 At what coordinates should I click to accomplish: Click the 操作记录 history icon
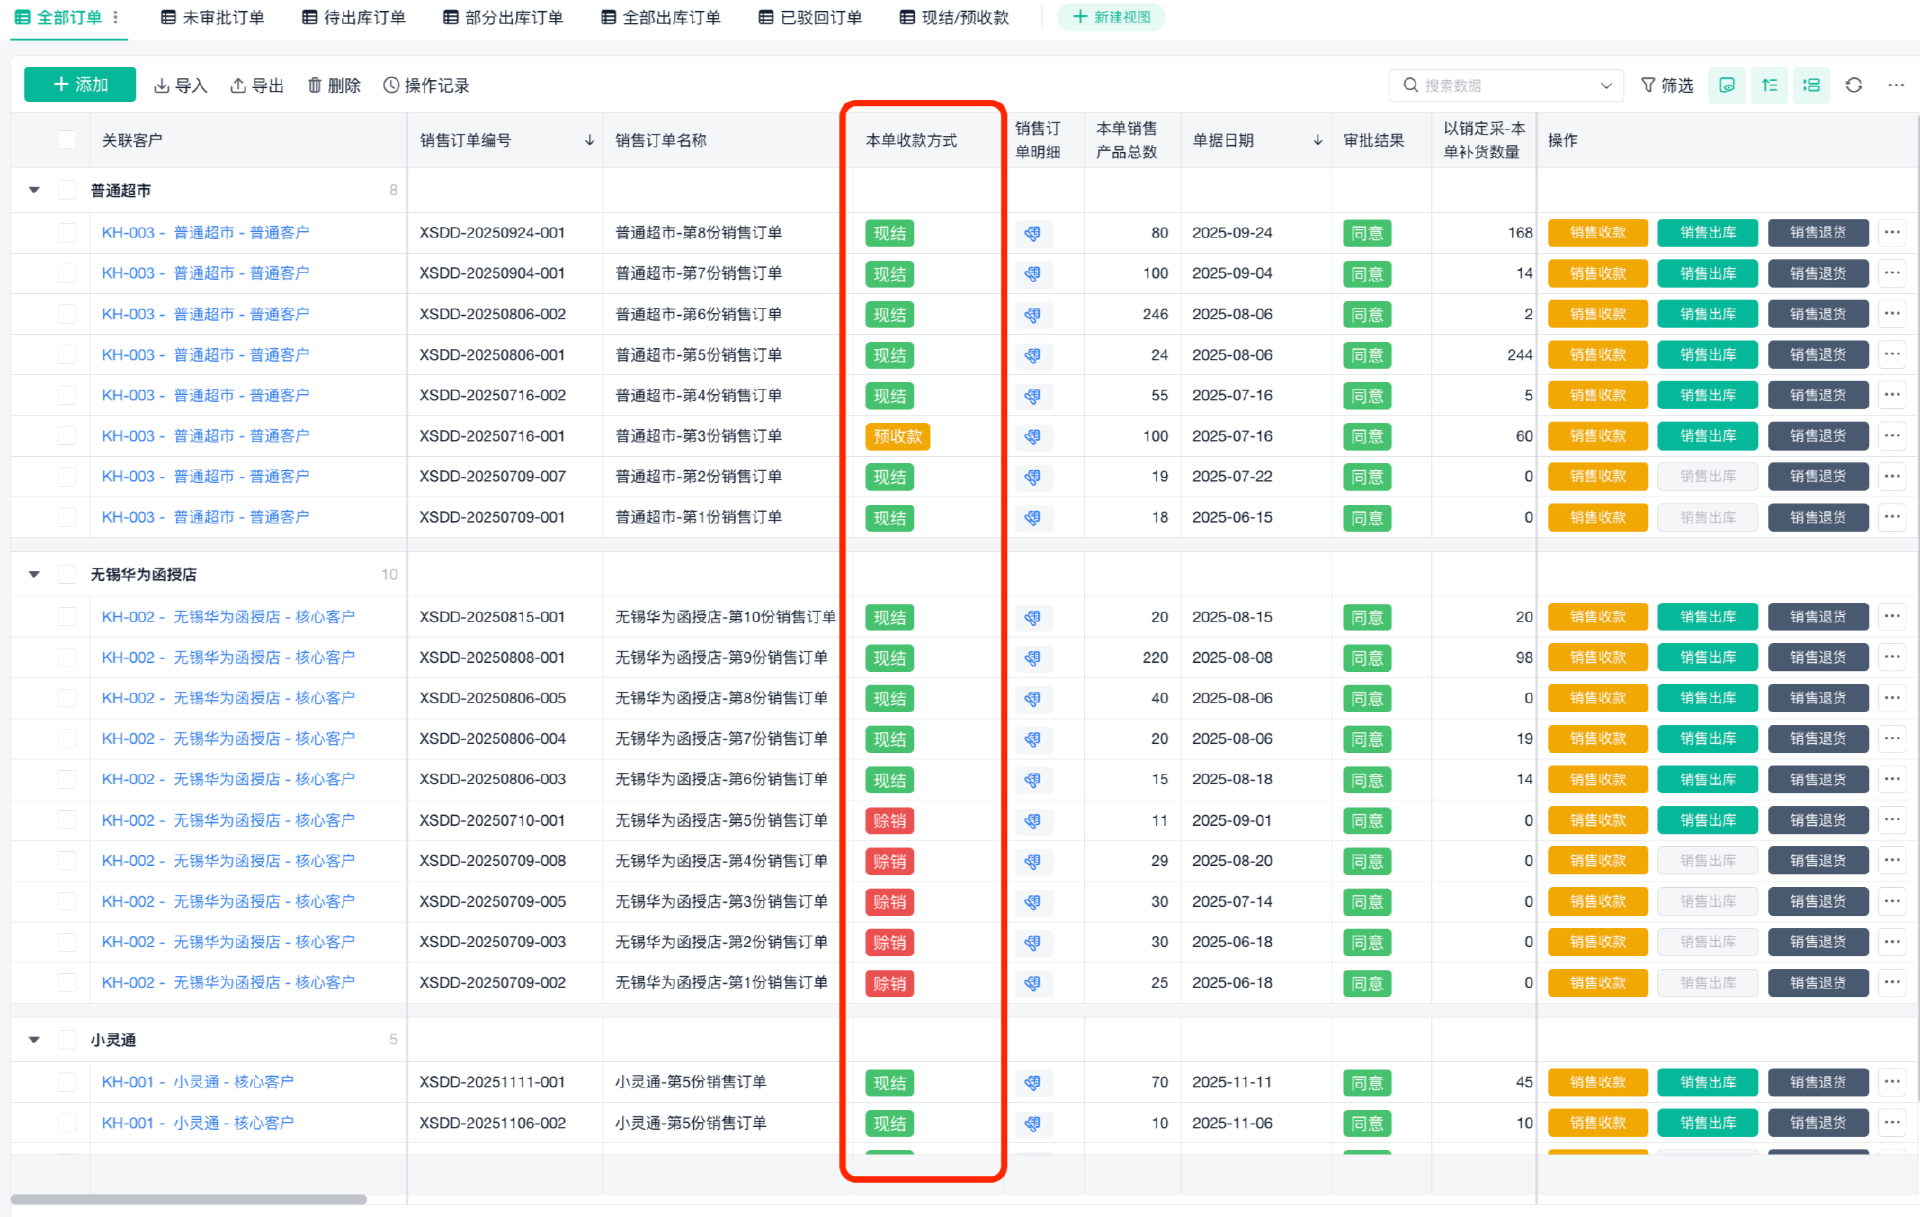(x=392, y=85)
